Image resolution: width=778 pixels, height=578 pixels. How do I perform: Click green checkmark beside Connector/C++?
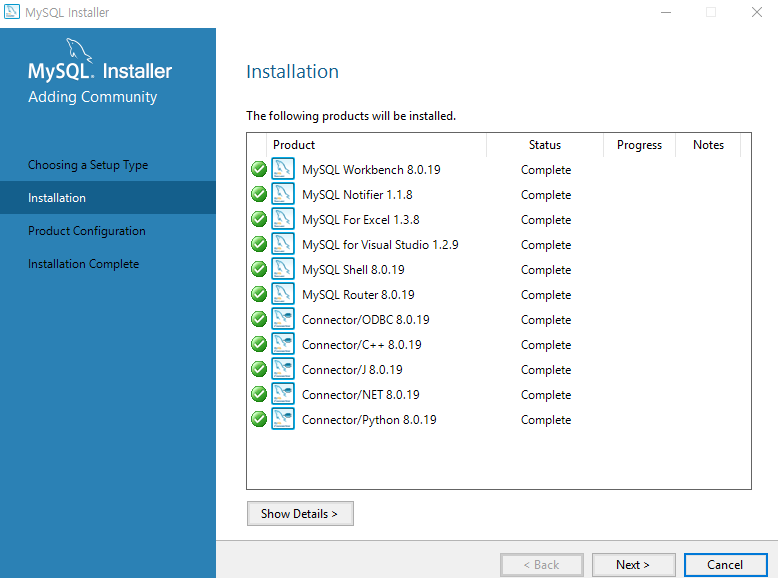click(259, 344)
